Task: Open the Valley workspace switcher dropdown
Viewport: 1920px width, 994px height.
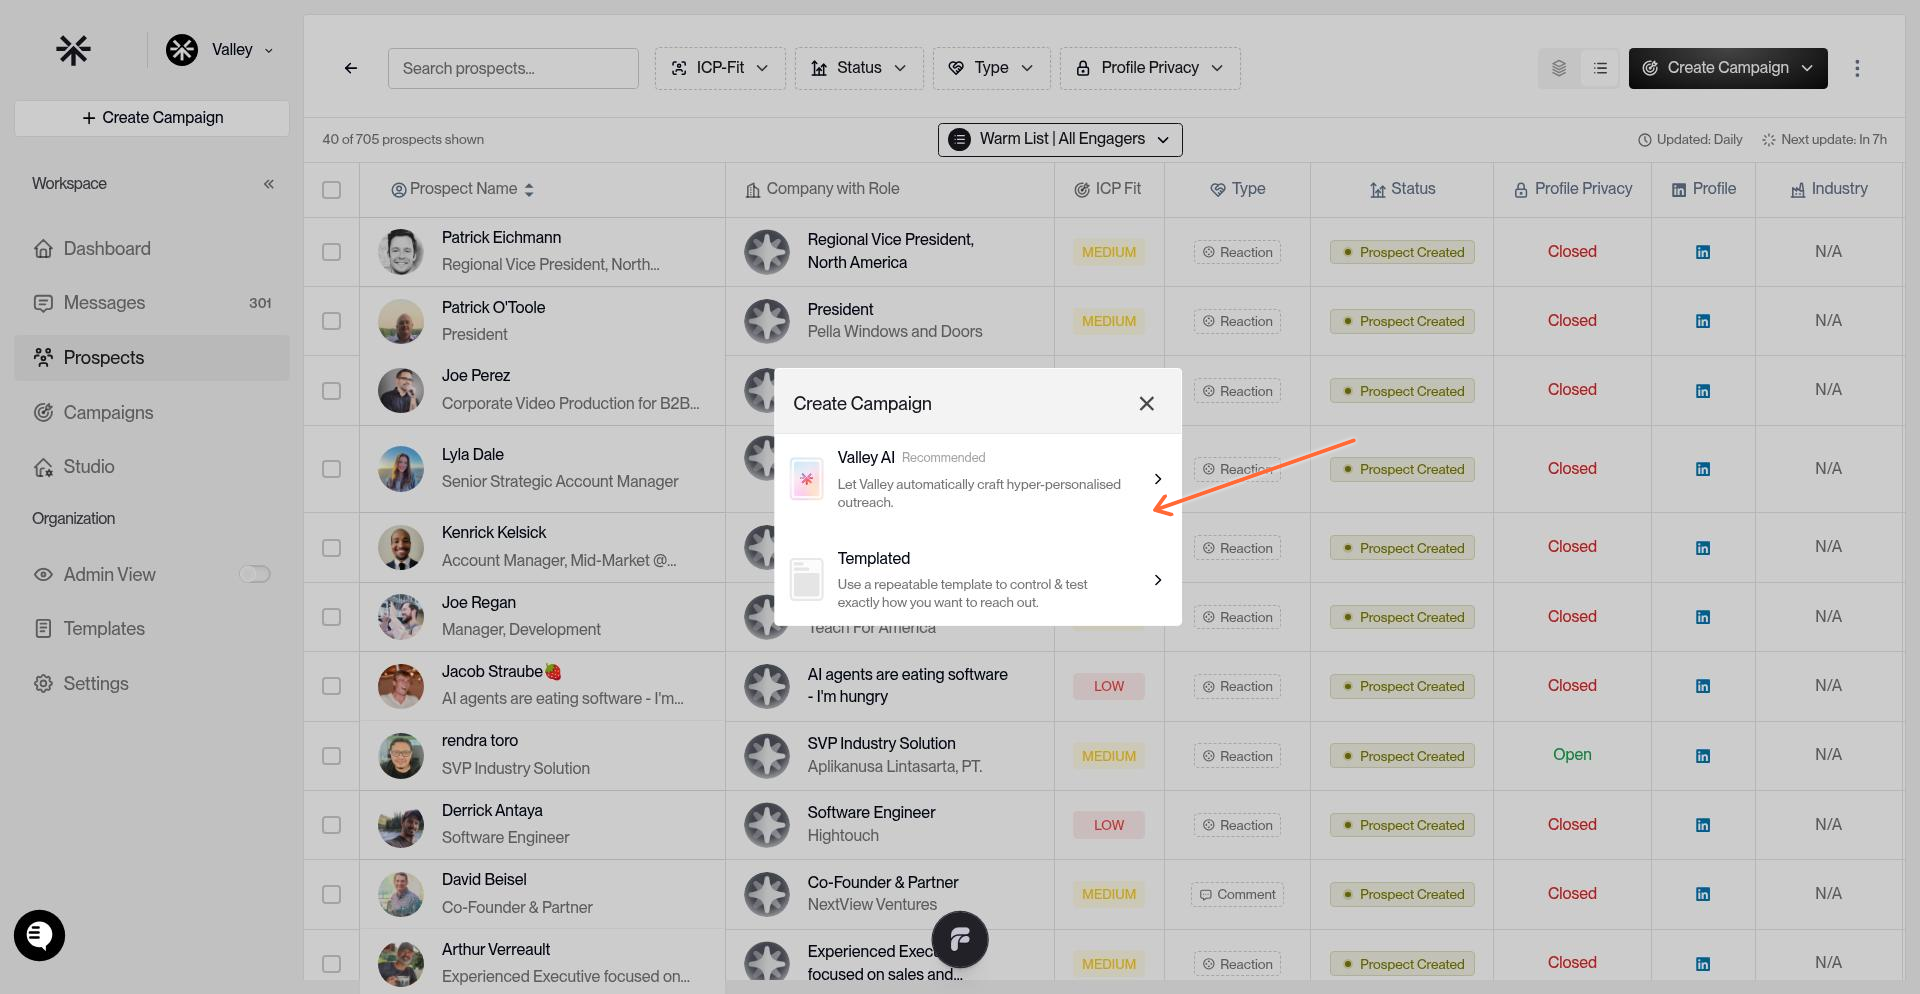Action: click(x=221, y=49)
